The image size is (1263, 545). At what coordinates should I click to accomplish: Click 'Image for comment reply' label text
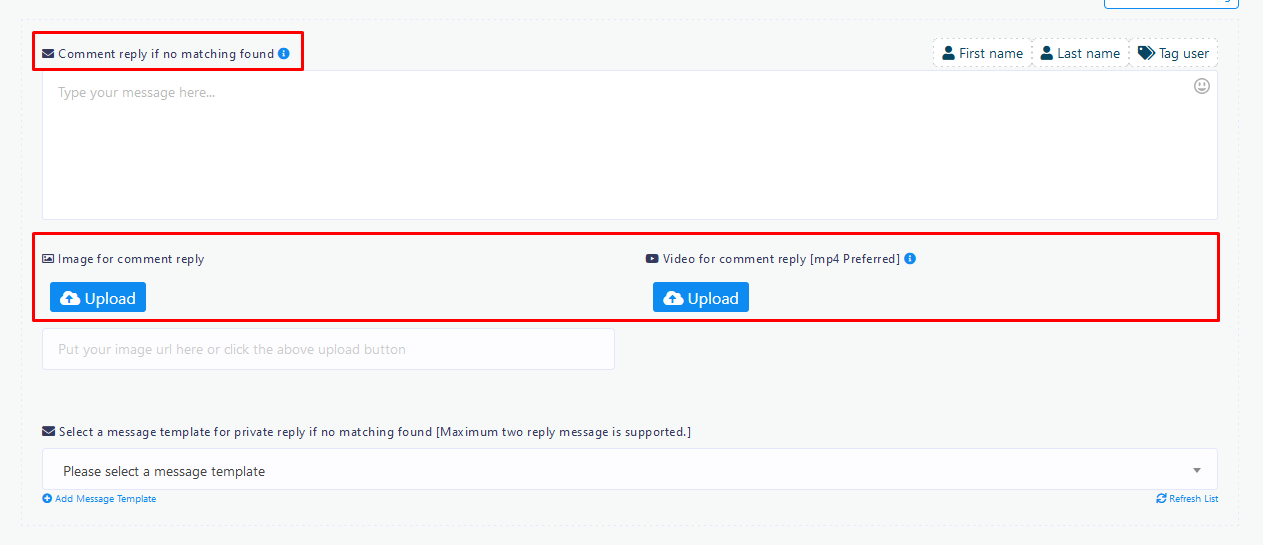point(131,259)
